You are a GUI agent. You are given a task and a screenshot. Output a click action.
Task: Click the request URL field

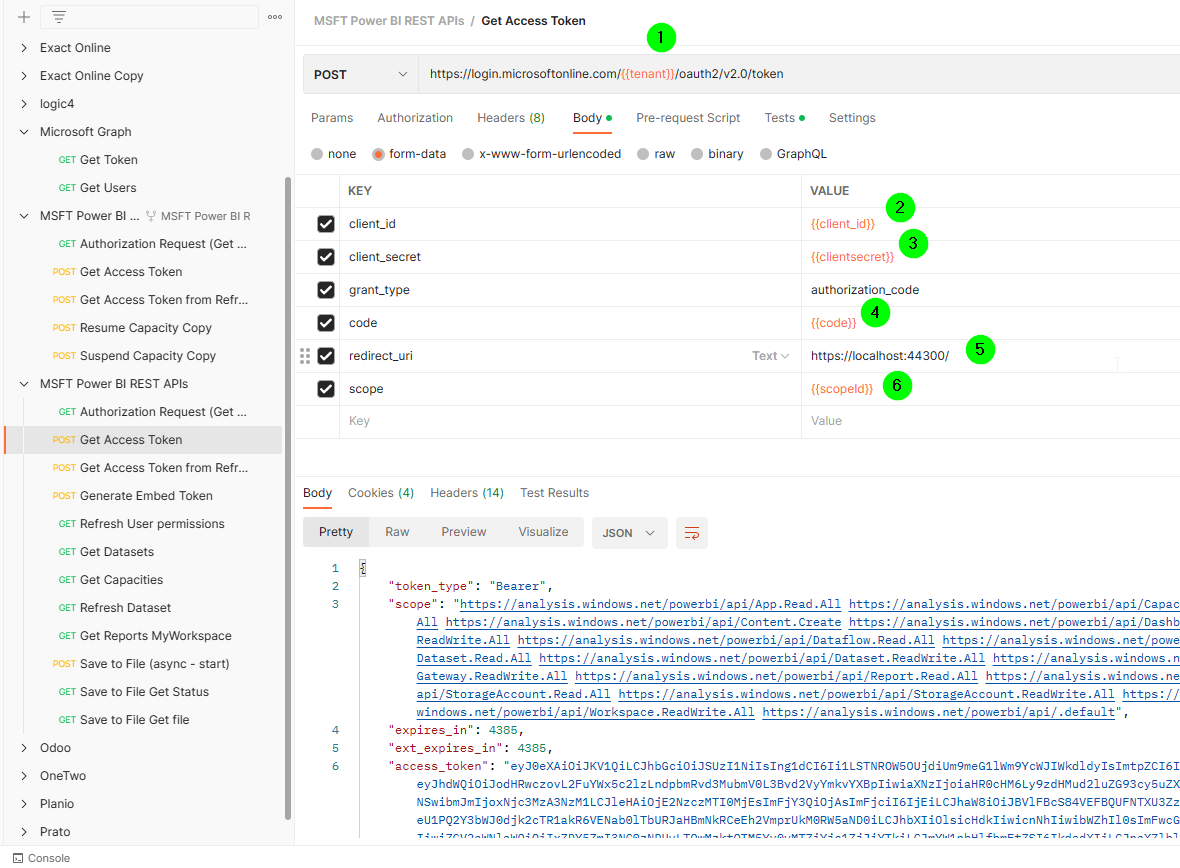pyautogui.click(x=799, y=75)
